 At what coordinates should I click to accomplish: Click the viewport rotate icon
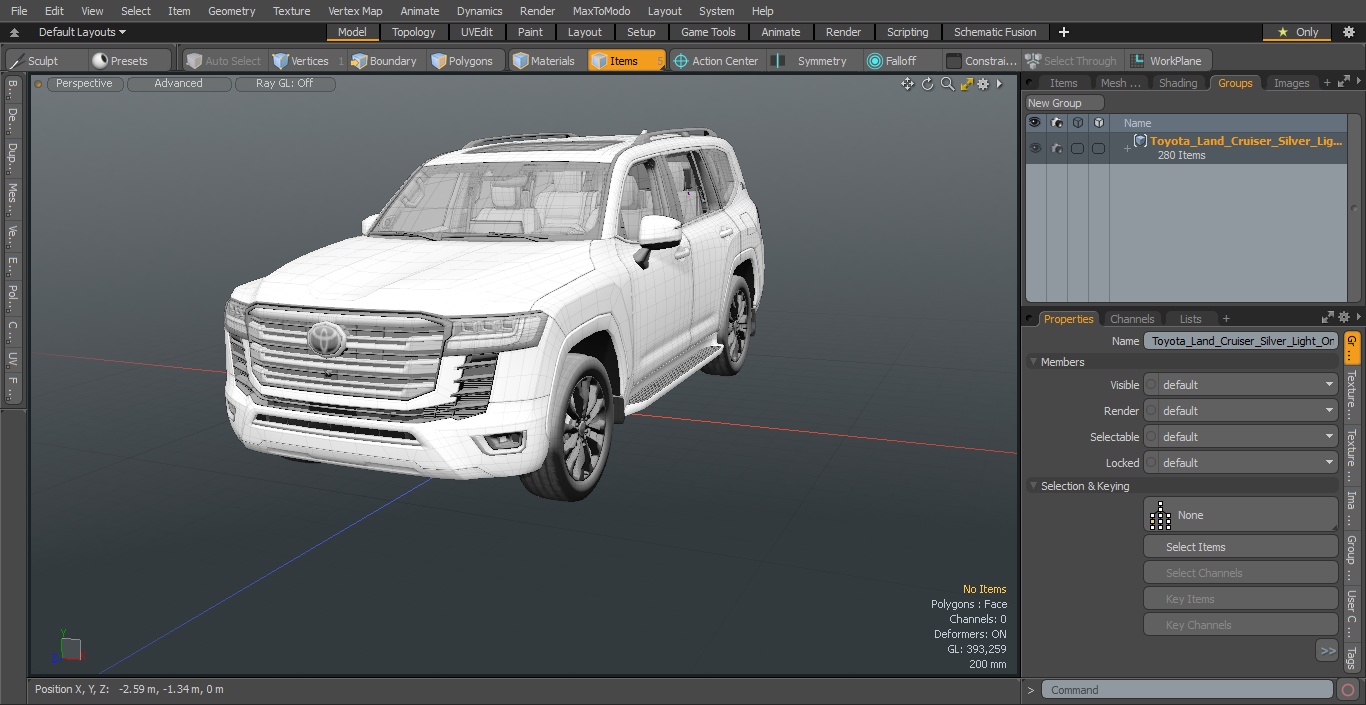point(927,84)
